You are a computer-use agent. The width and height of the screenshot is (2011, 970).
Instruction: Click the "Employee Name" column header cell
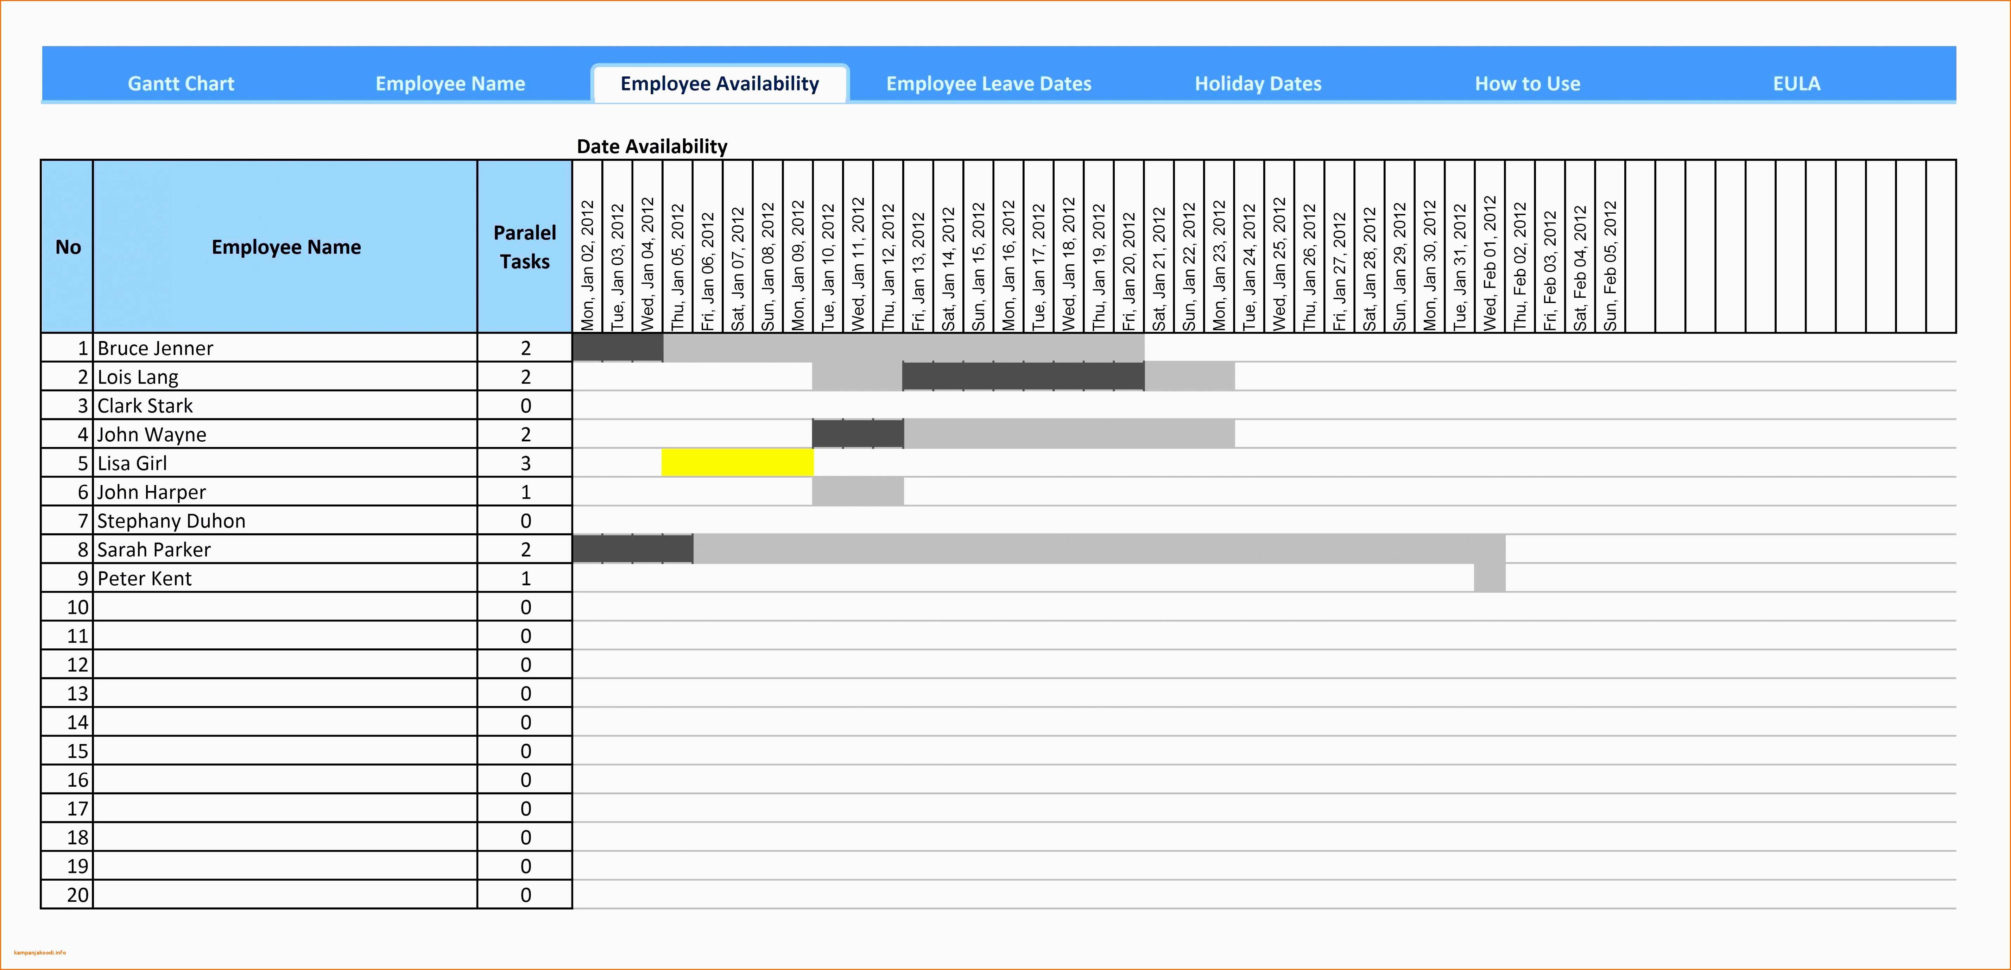pos(286,247)
